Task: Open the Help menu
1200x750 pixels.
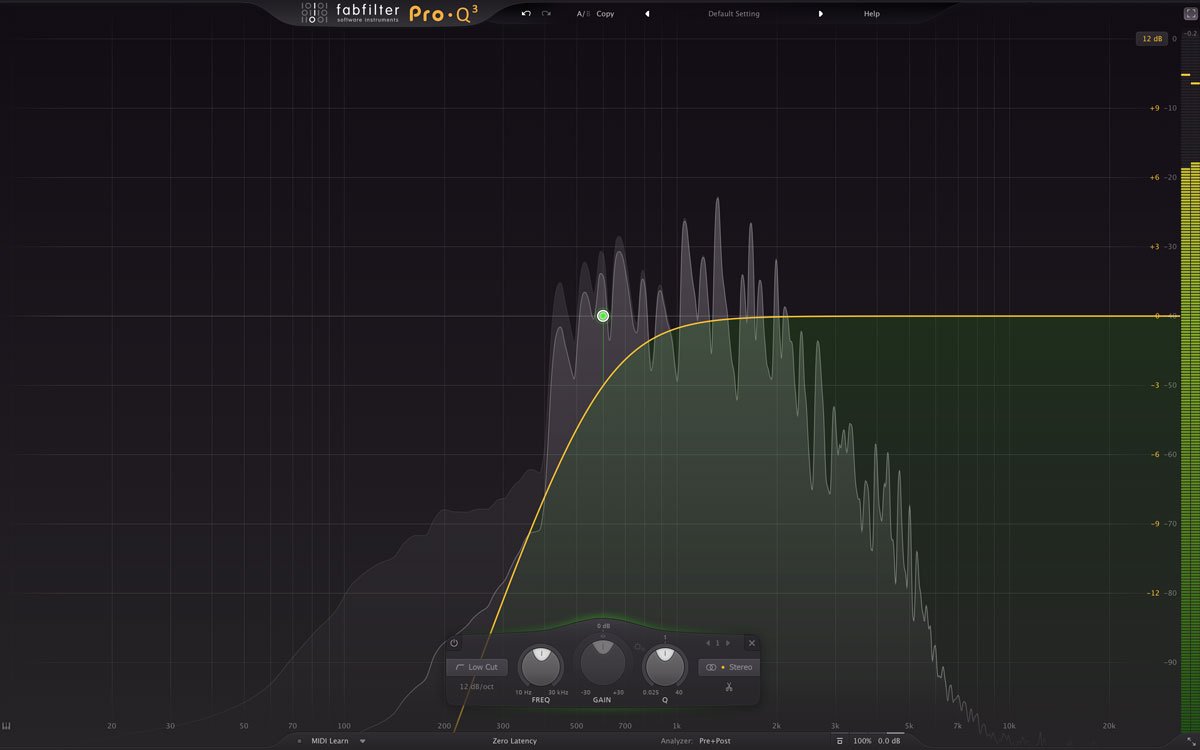Action: 871,13
